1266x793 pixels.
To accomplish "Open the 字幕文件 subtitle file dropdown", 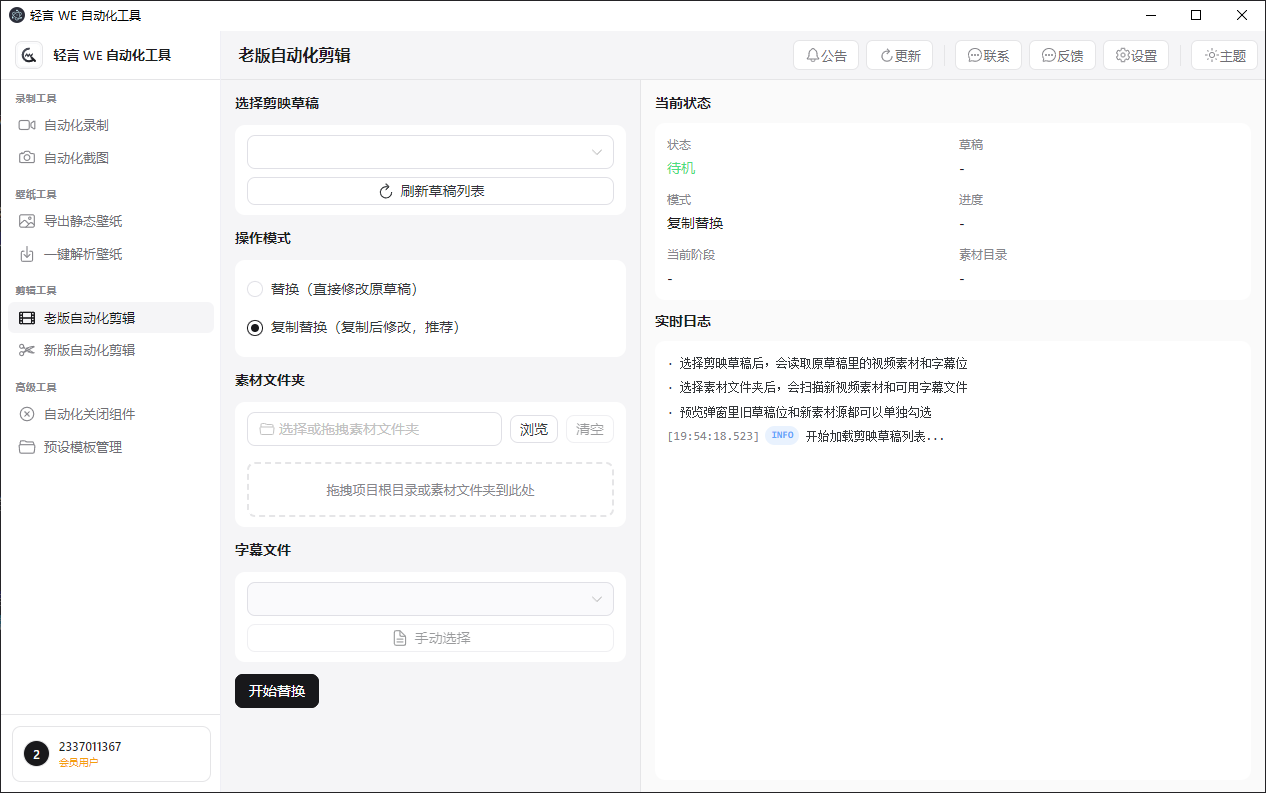I will (430, 598).
